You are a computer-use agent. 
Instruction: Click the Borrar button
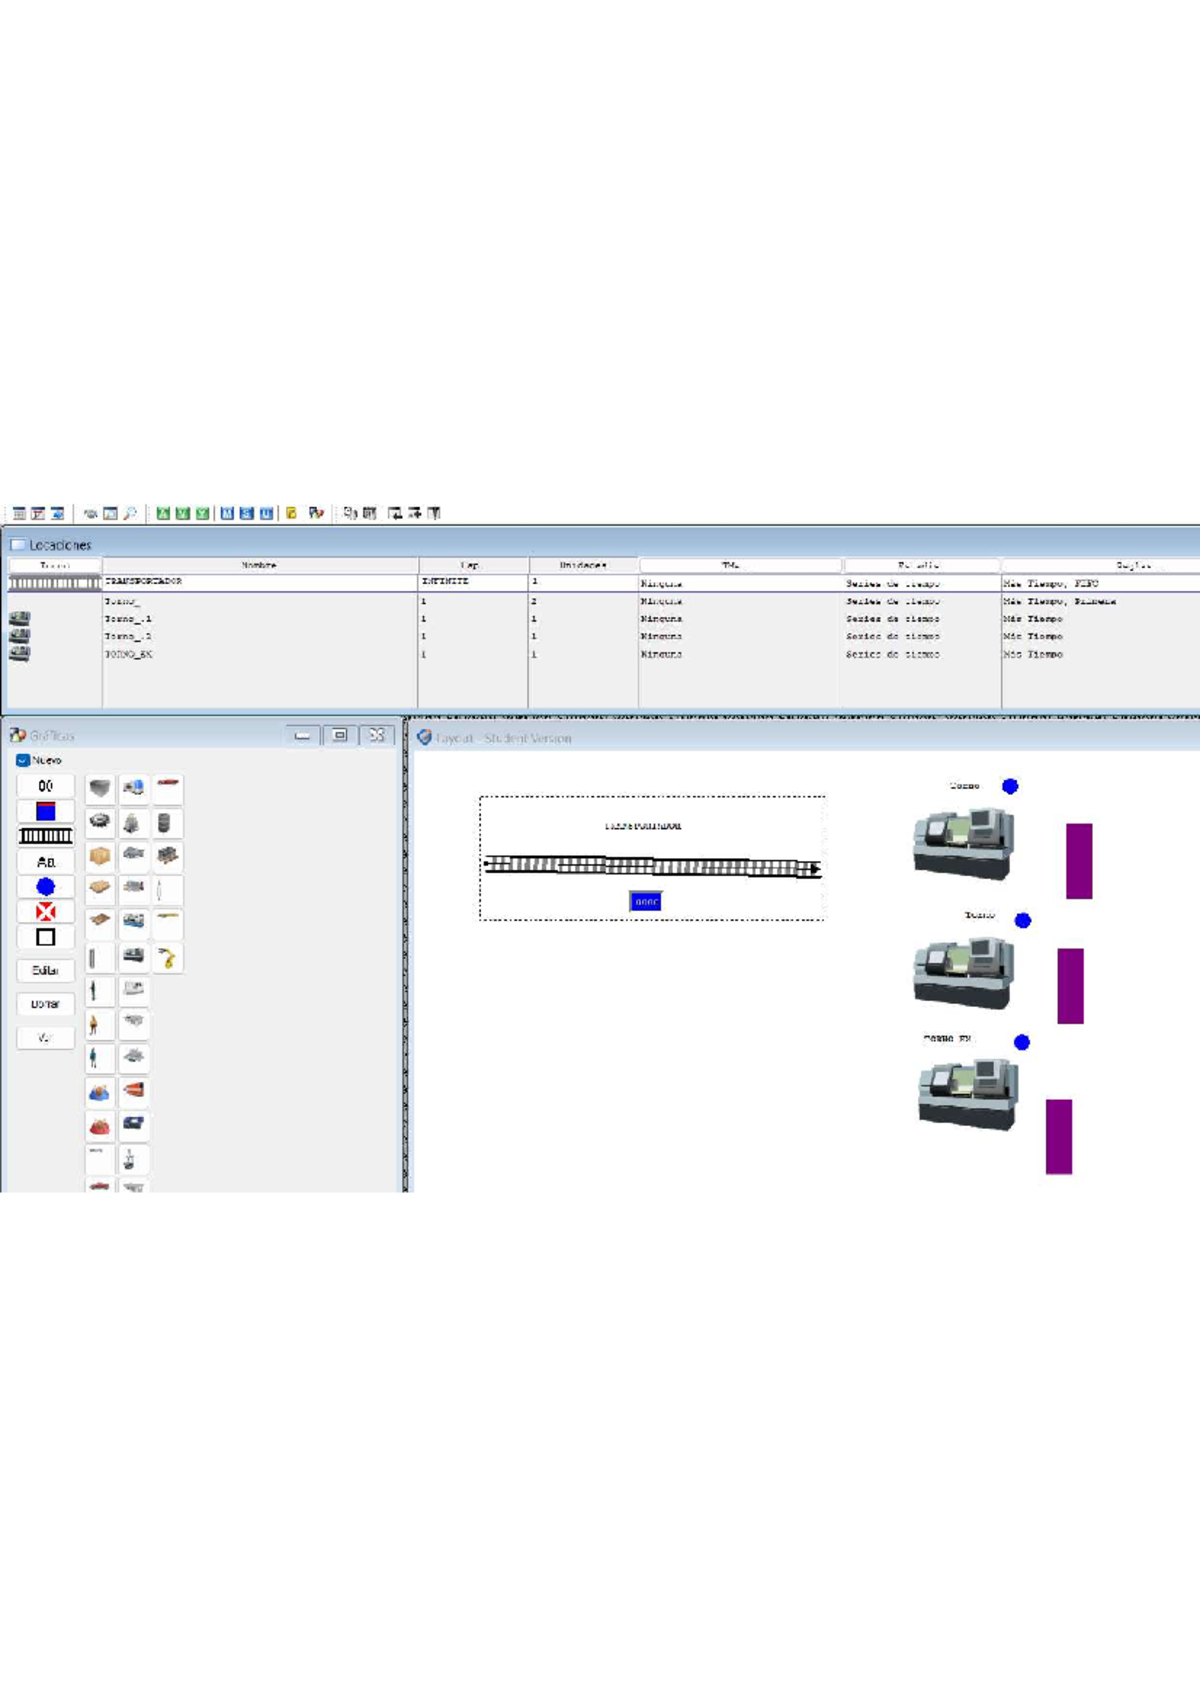pyautogui.click(x=45, y=1004)
